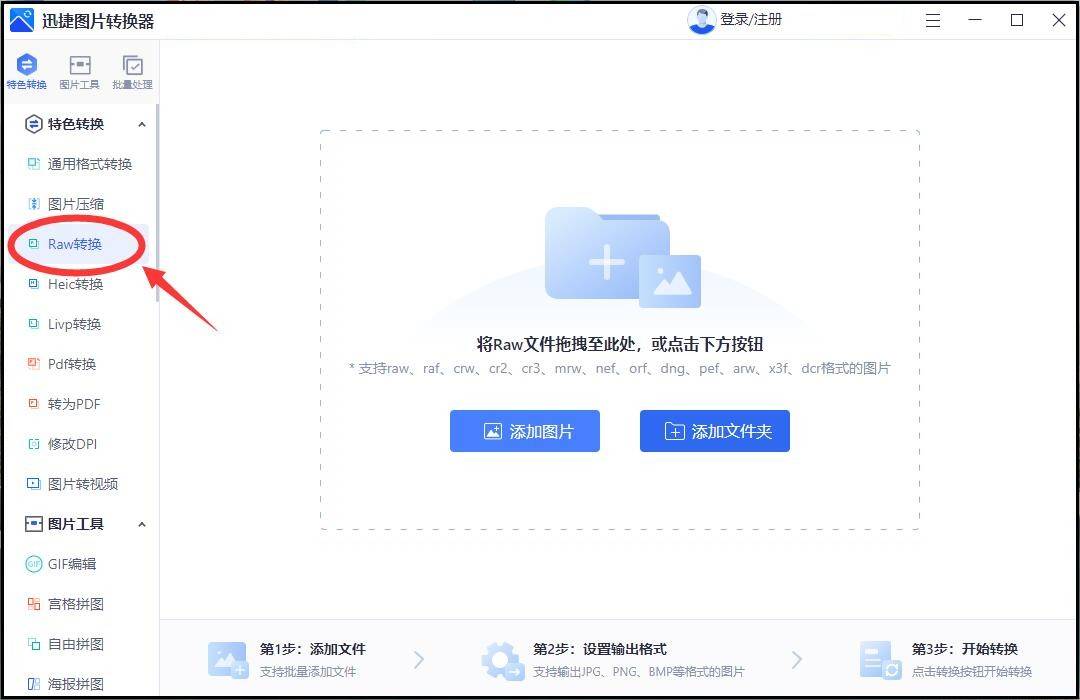Open the 登录/注册 link
1080x700 pixels.
pyautogui.click(x=751, y=20)
